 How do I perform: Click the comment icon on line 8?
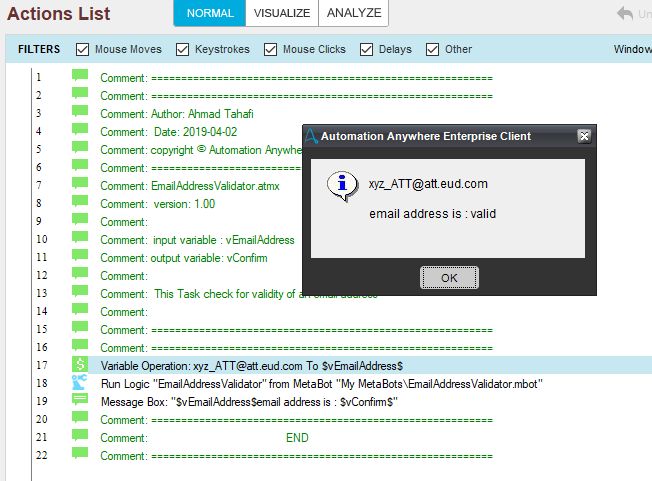click(80, 202)
